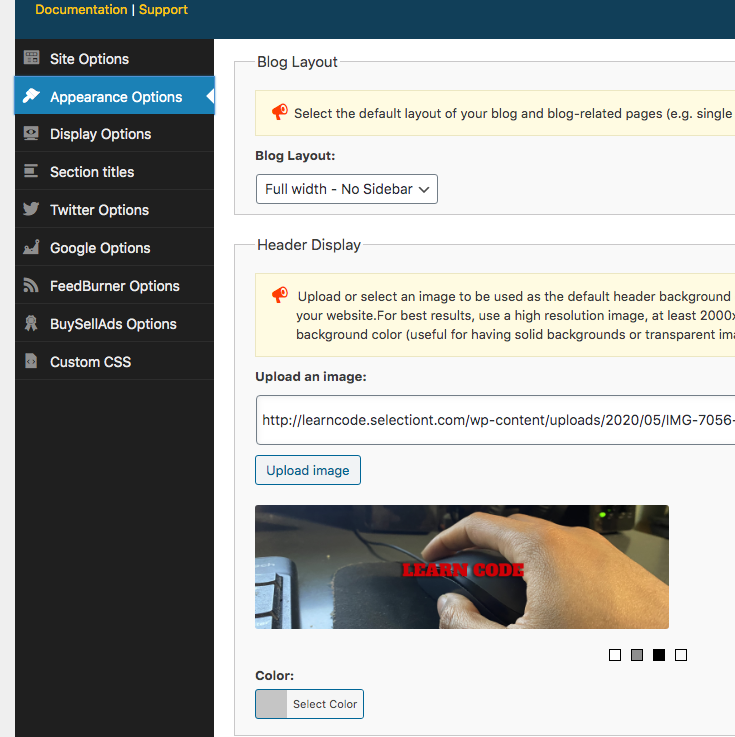The image size is (735, 737).
Task: Select the gray preview background swatch
Action: click(x=637, y=655)
